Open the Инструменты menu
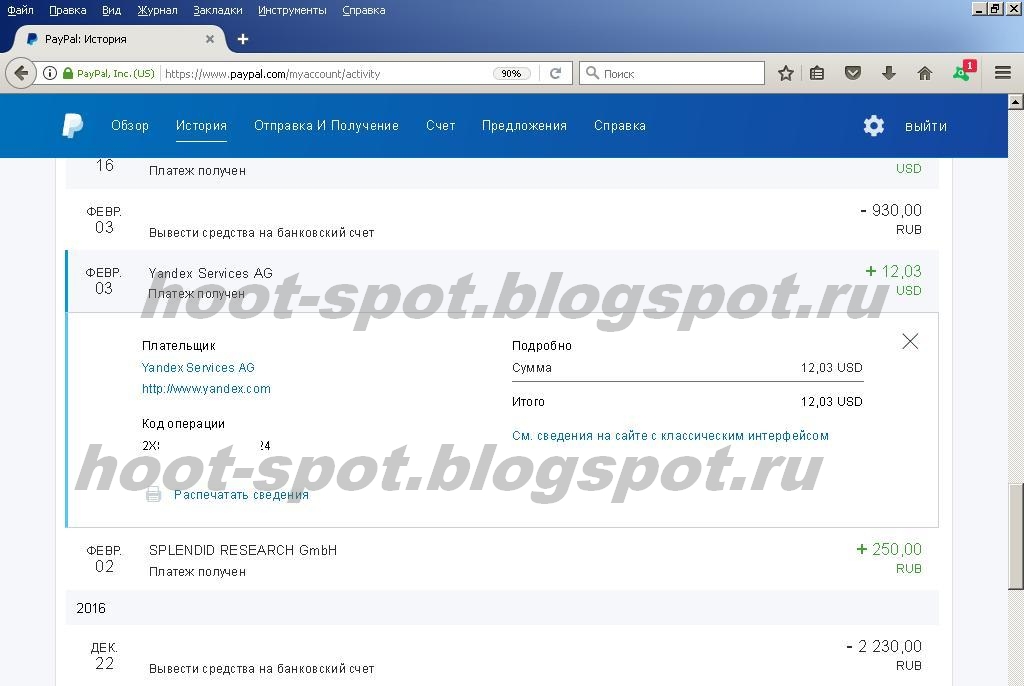The height and width of the screenshot is (686, 1024). [x=292, y=10]
